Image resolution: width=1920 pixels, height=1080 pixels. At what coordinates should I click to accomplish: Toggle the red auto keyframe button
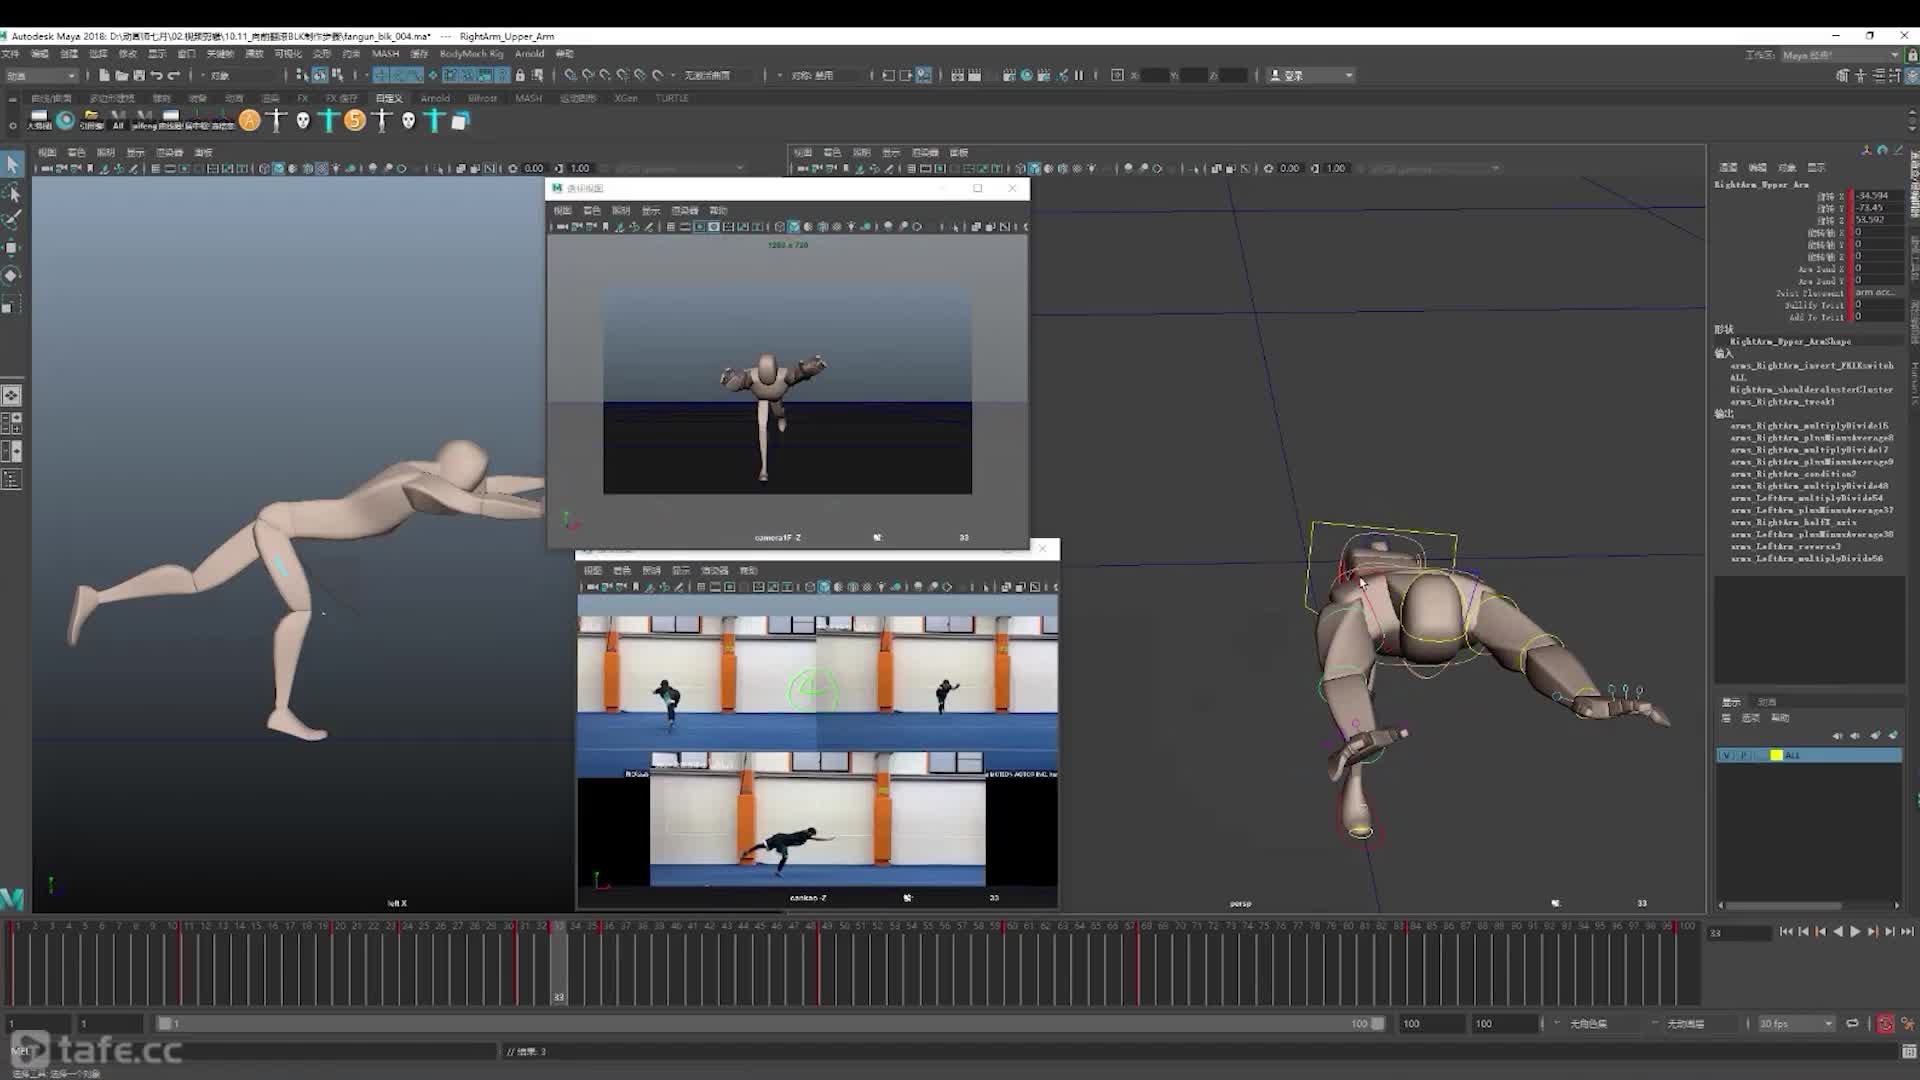click(1885, 1024)
